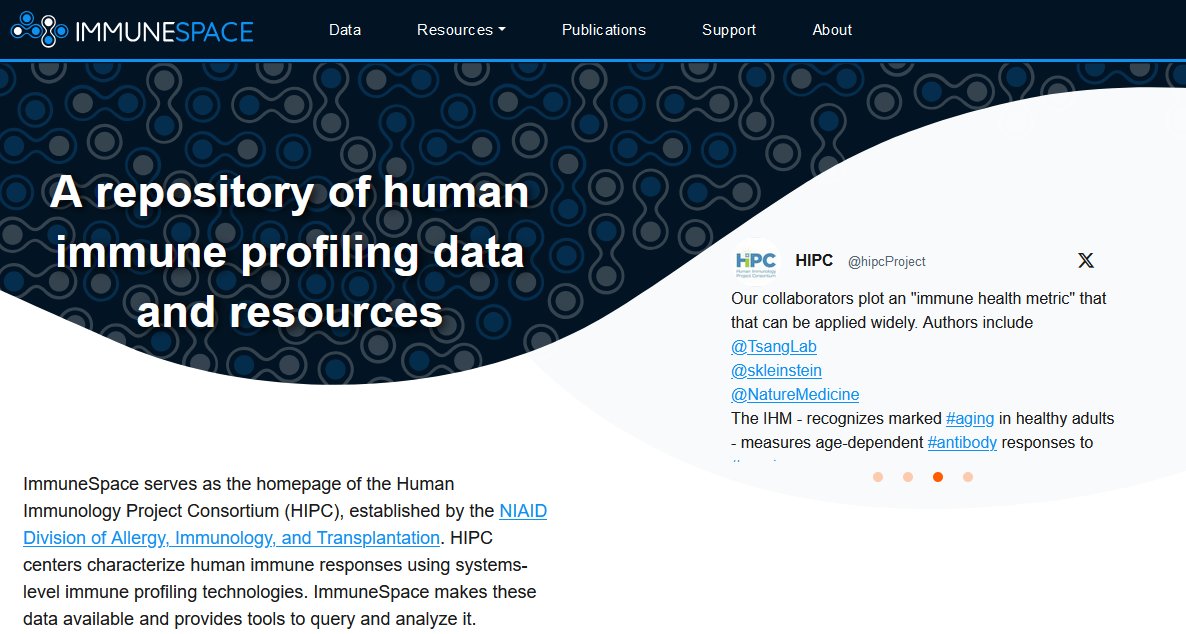Open the @TsangLab mention link
Screen dimensions: 1186x634
774,347
